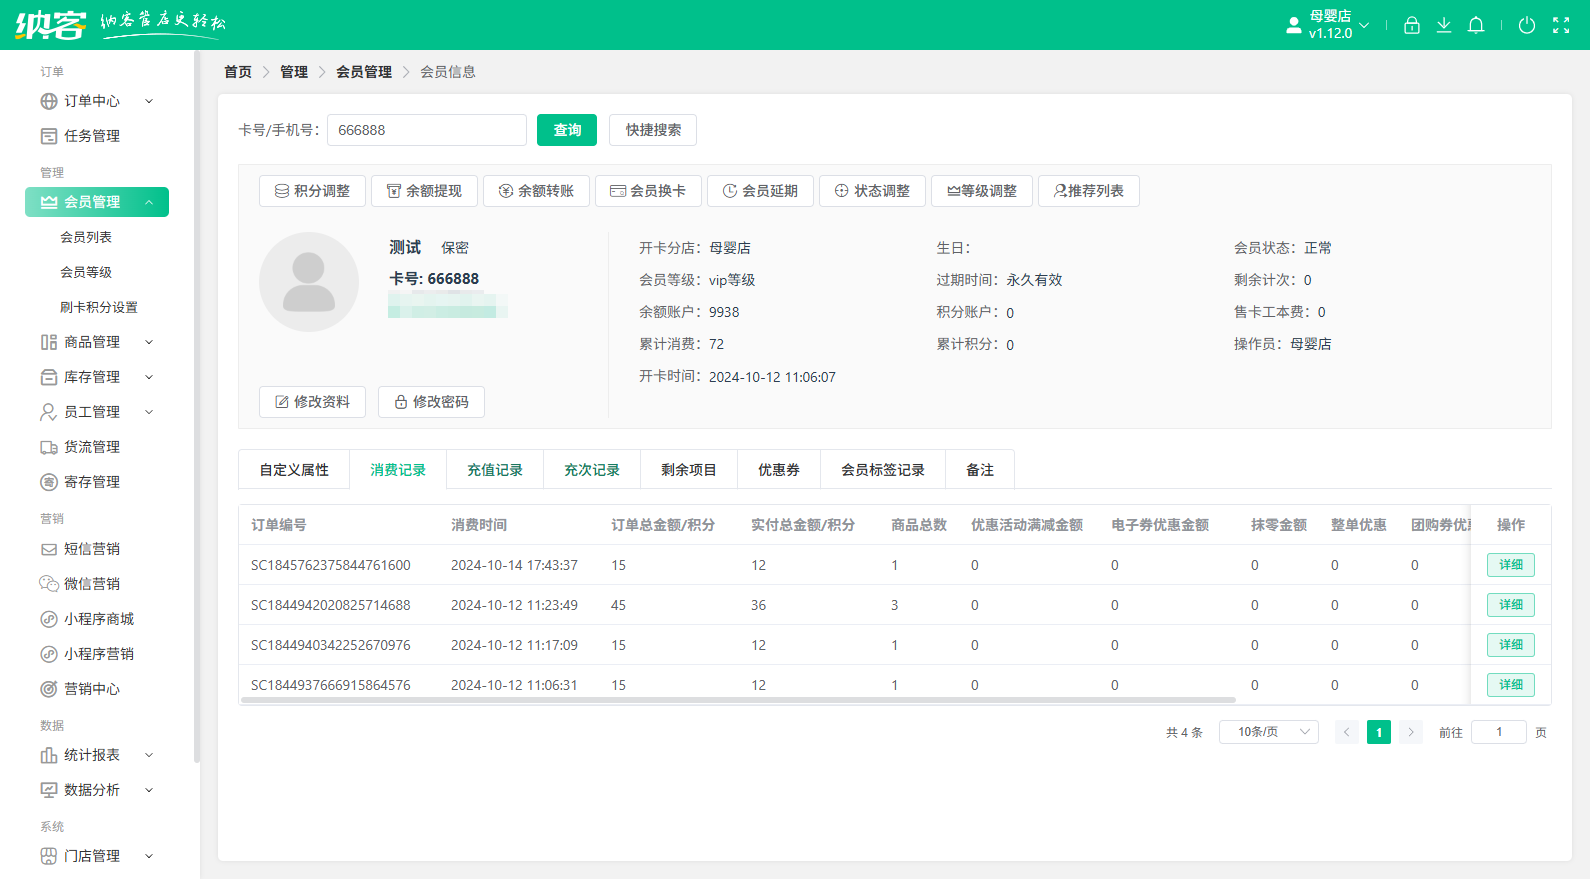Click the lock screen icon in header

(1411, 25)
